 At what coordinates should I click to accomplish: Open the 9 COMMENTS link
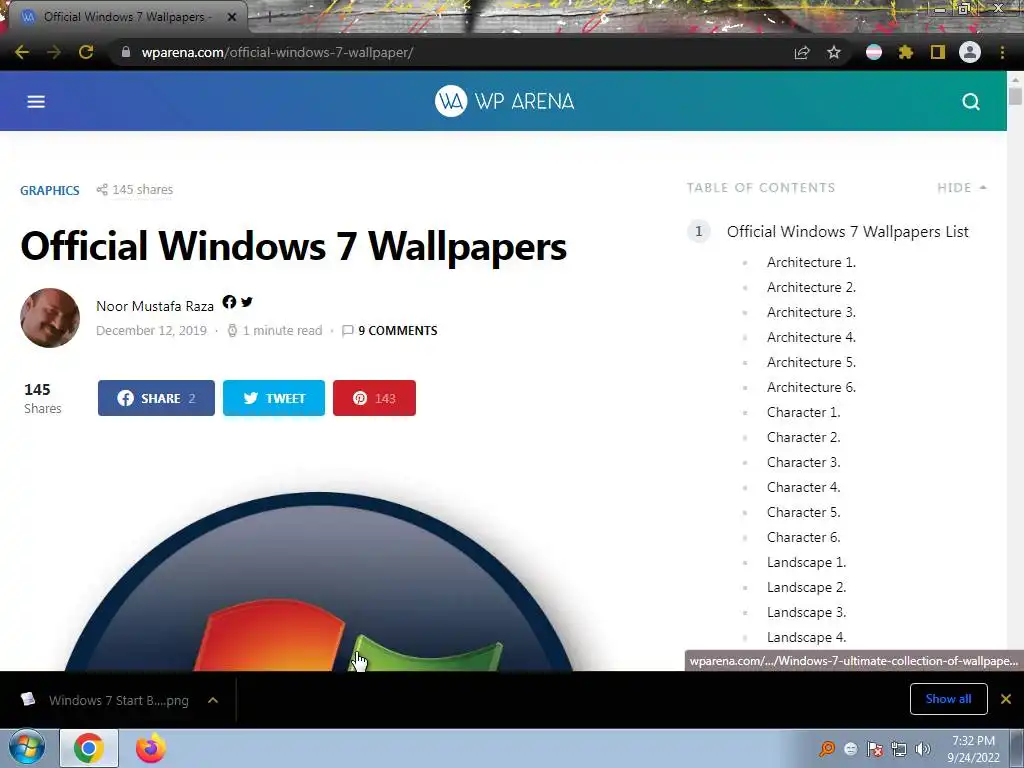[390, 330]
